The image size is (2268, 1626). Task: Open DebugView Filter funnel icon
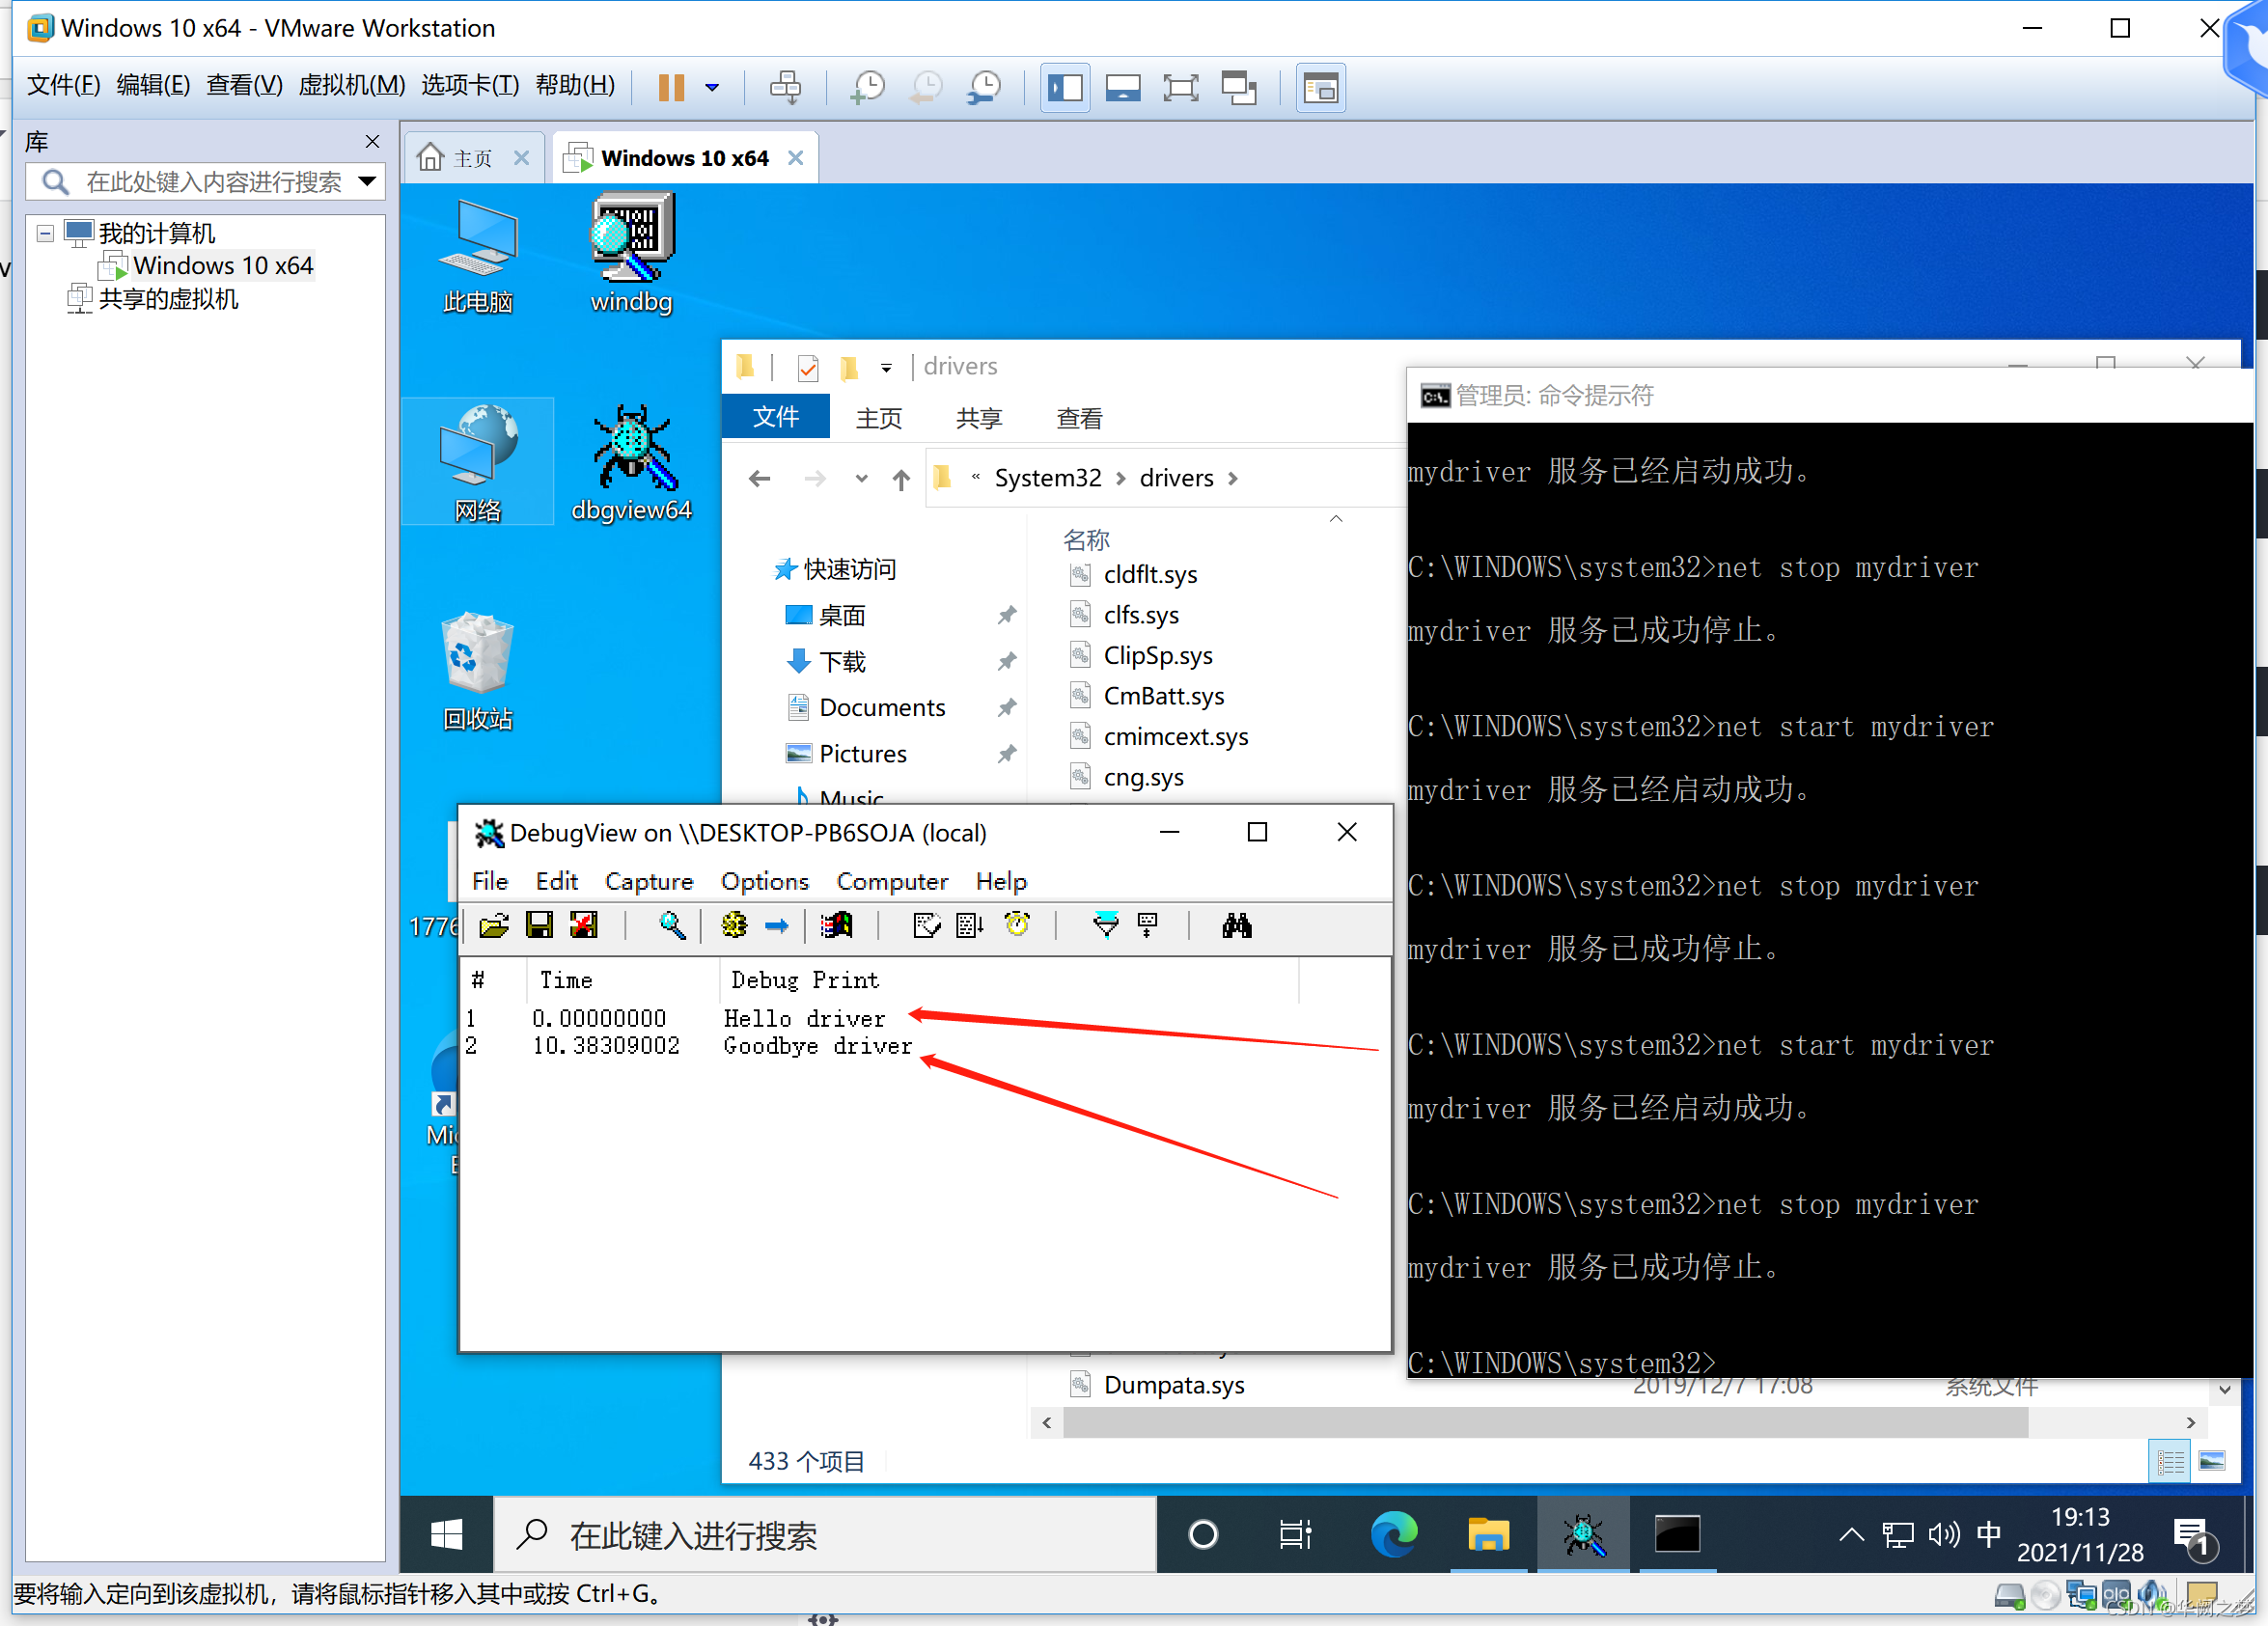click(1106, 925)
